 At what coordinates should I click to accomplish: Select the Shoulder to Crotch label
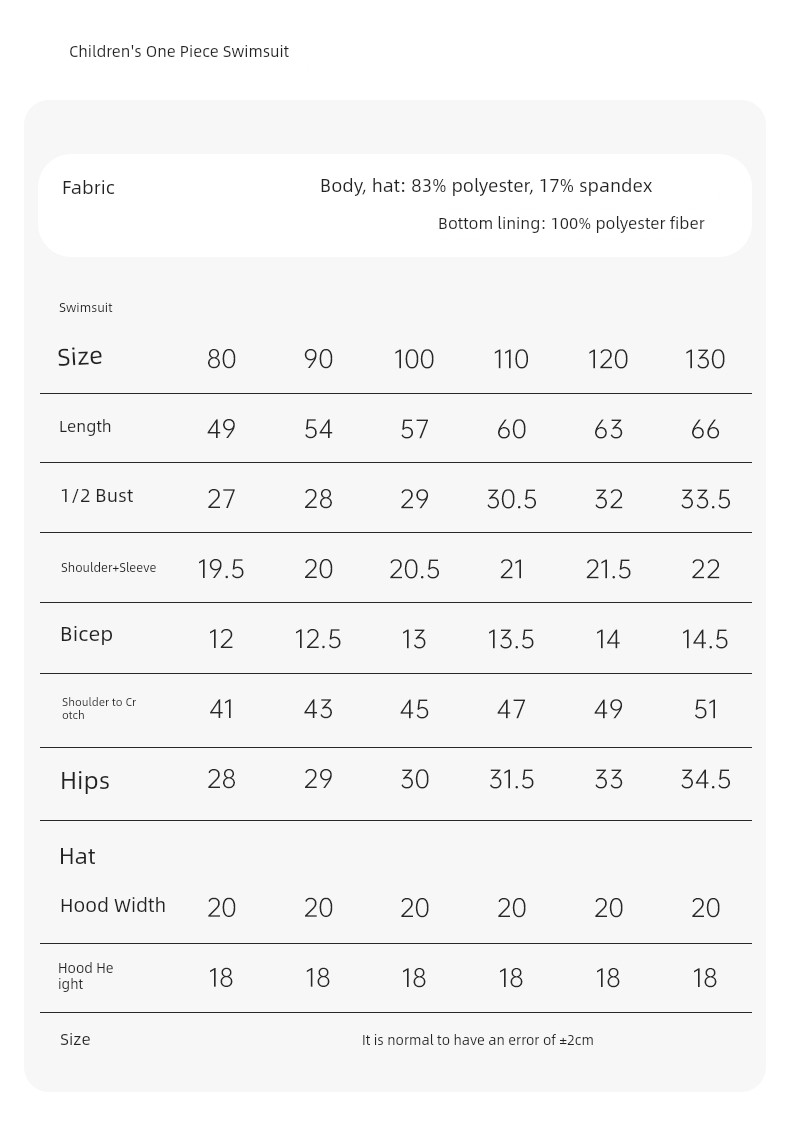point(99,708)
